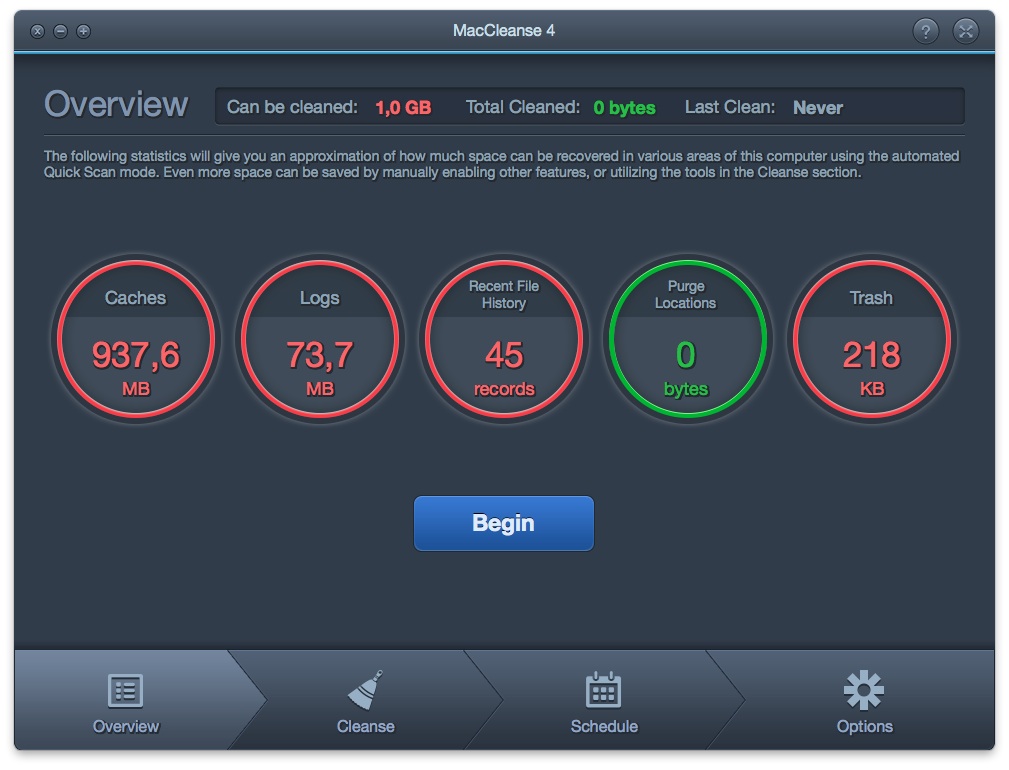1009x770 pixels.
Task: Select the Trash 218 KB gauge
Action: click(x=871, y=339)
